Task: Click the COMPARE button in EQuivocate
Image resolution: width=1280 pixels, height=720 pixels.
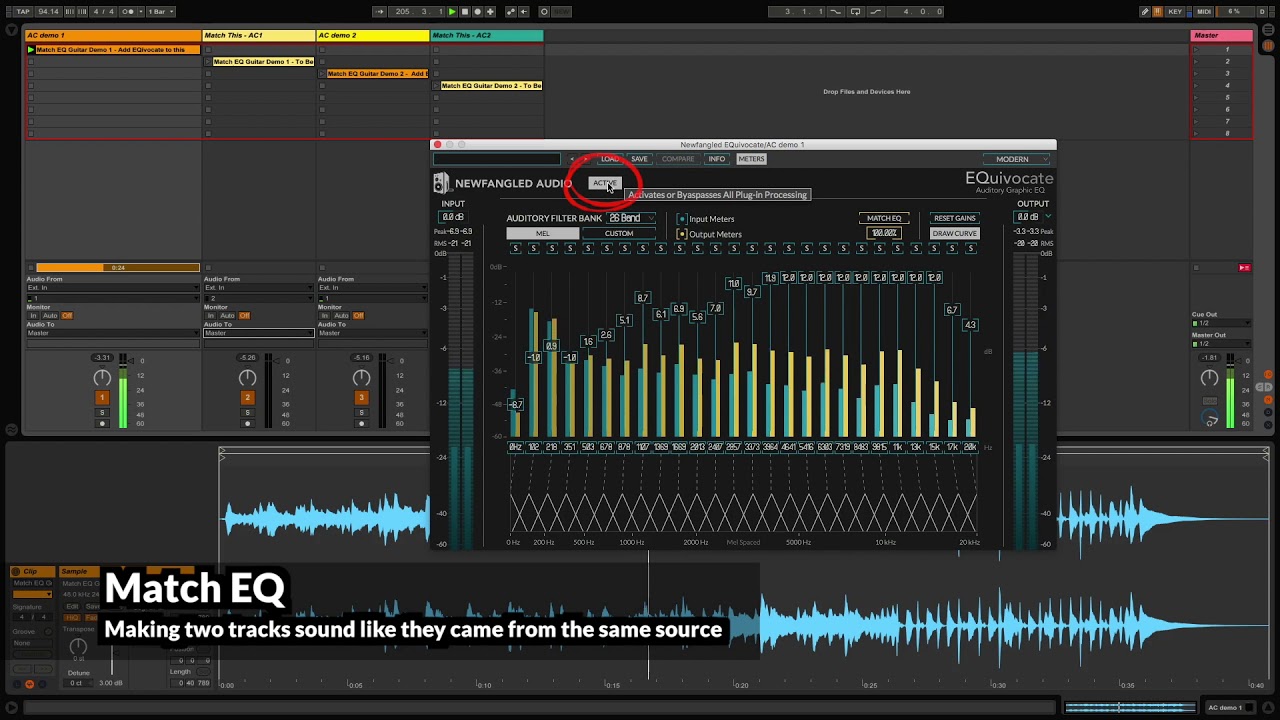Action: click(677, 159)
